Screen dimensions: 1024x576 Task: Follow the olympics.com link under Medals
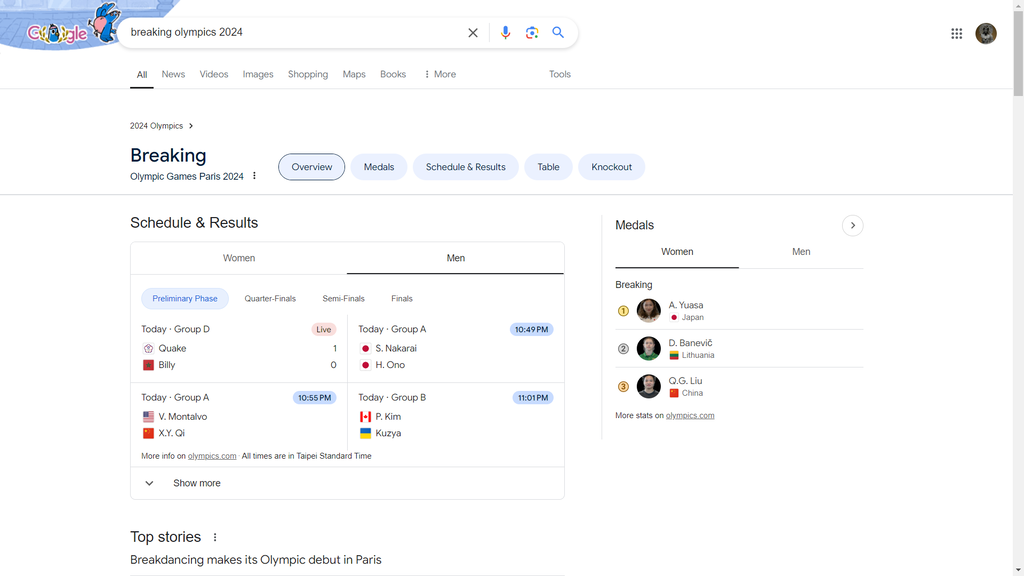[690, 415]
